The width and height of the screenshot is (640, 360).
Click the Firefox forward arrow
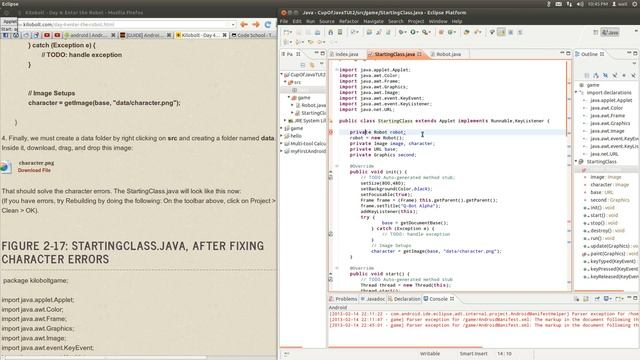point(256,24)
